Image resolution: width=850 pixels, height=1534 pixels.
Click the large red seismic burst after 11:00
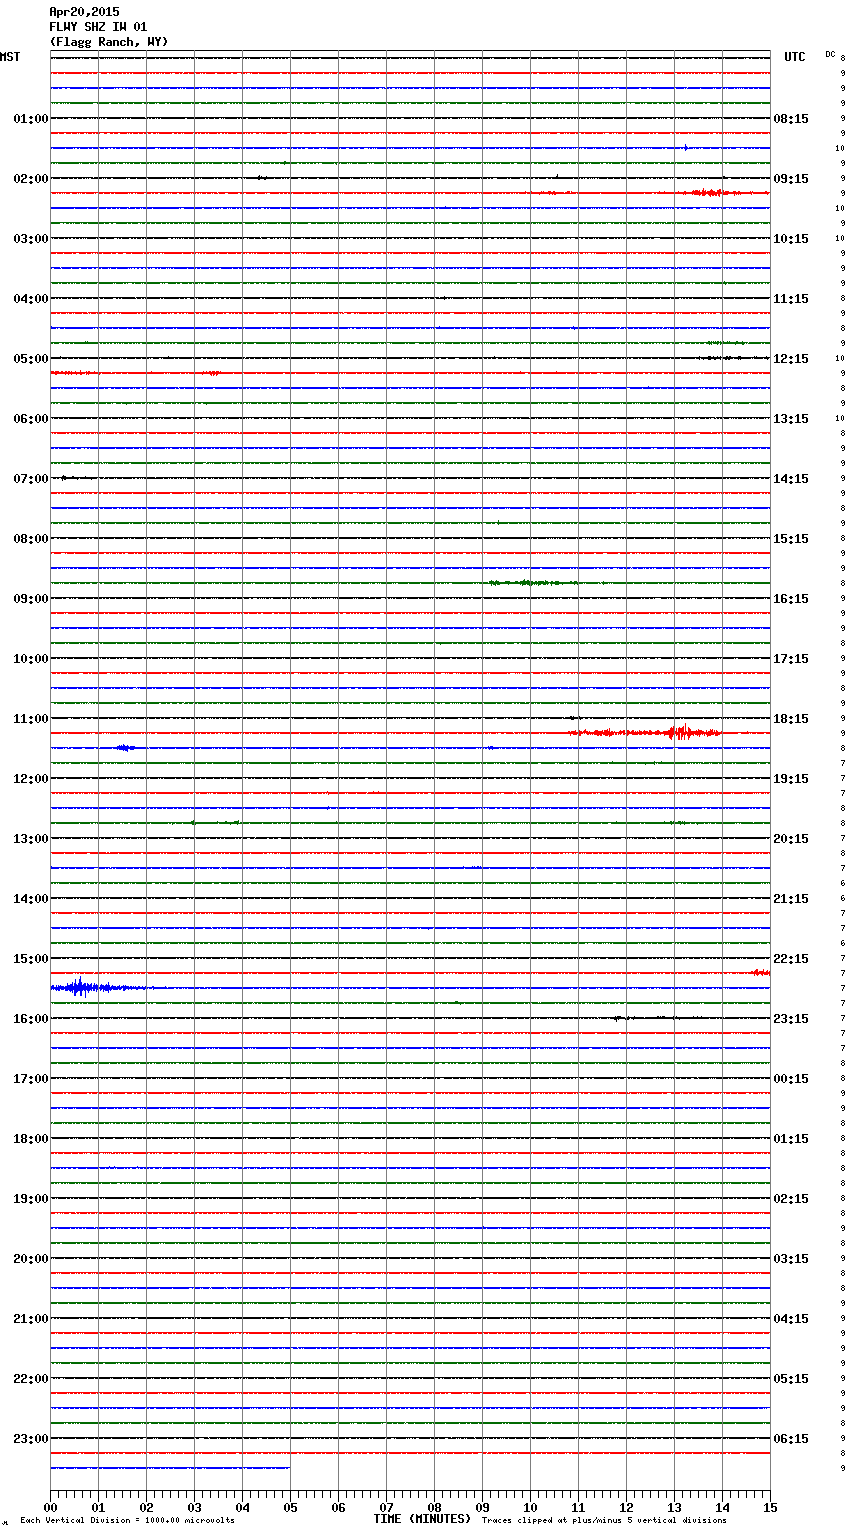[680, 733]
